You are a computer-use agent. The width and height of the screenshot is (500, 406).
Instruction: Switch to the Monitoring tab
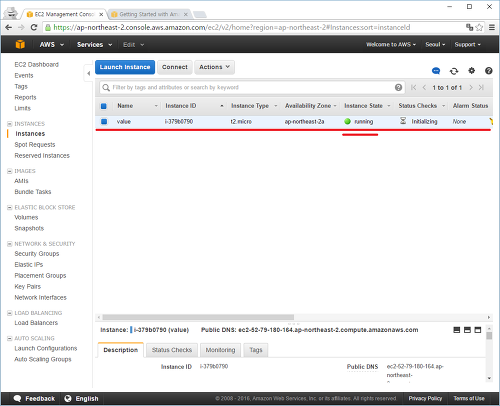point(220,350)
